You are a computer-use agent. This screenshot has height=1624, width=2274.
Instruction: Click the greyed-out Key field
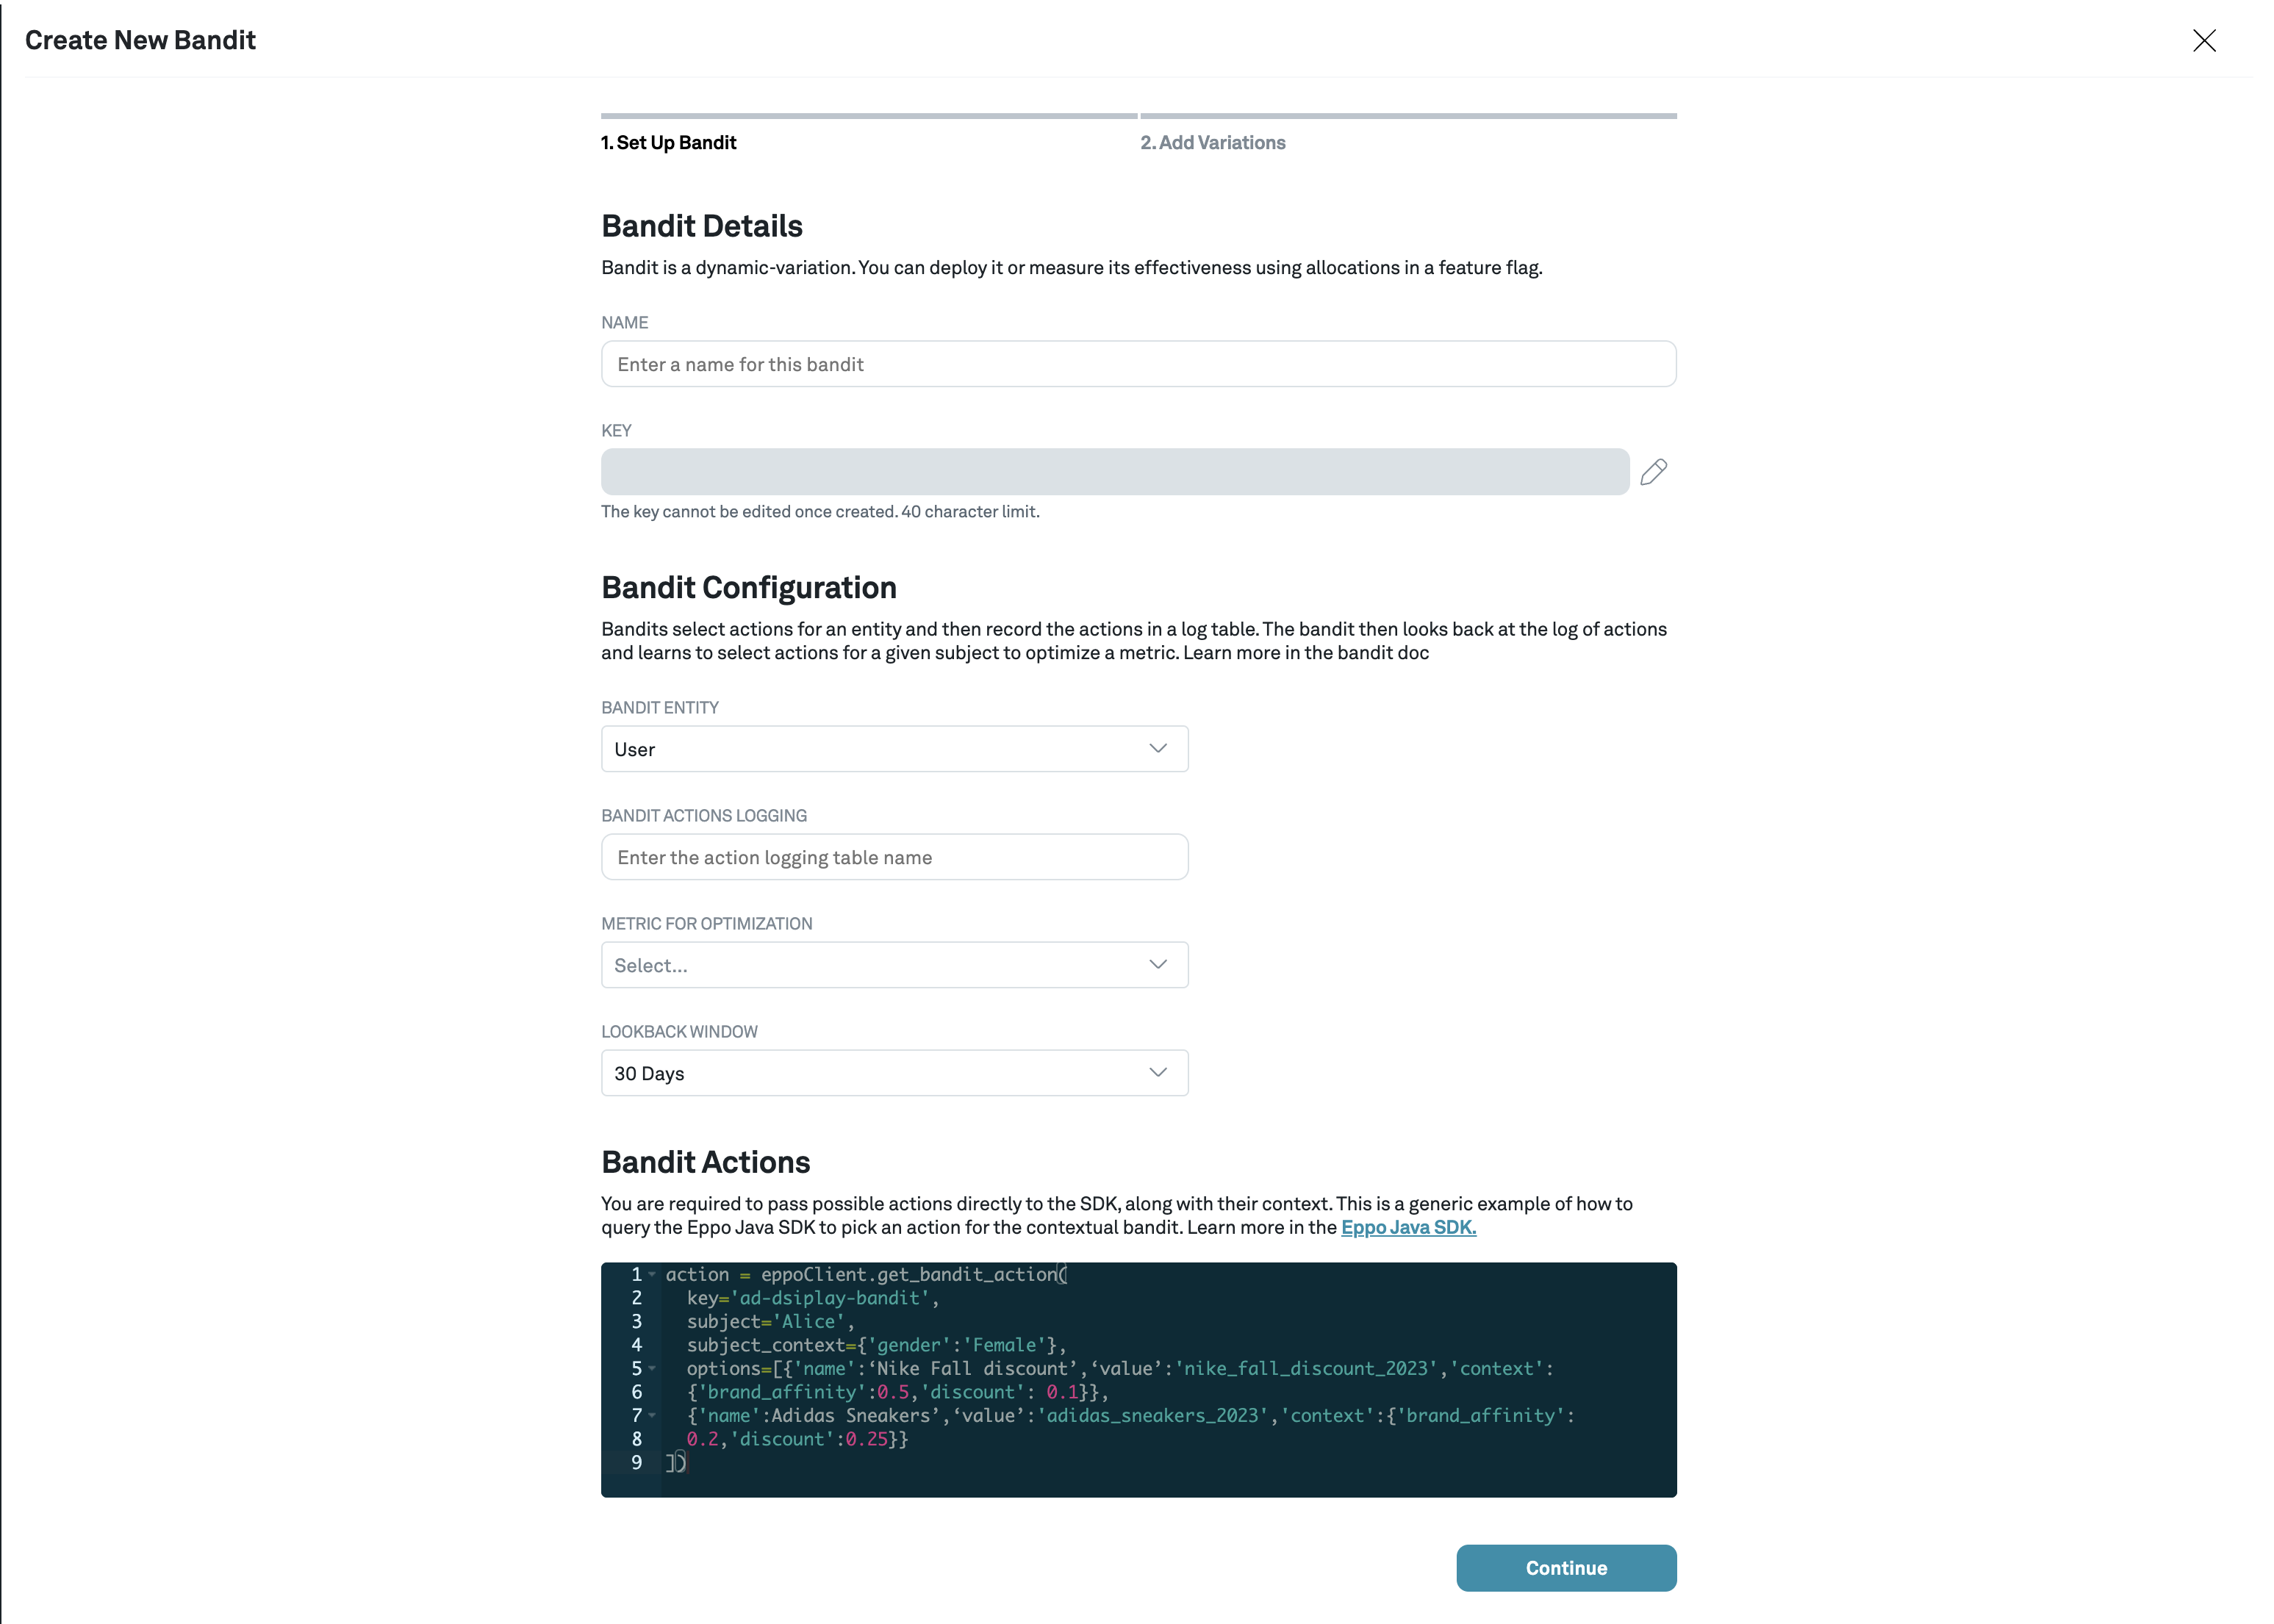[1114, 472]
